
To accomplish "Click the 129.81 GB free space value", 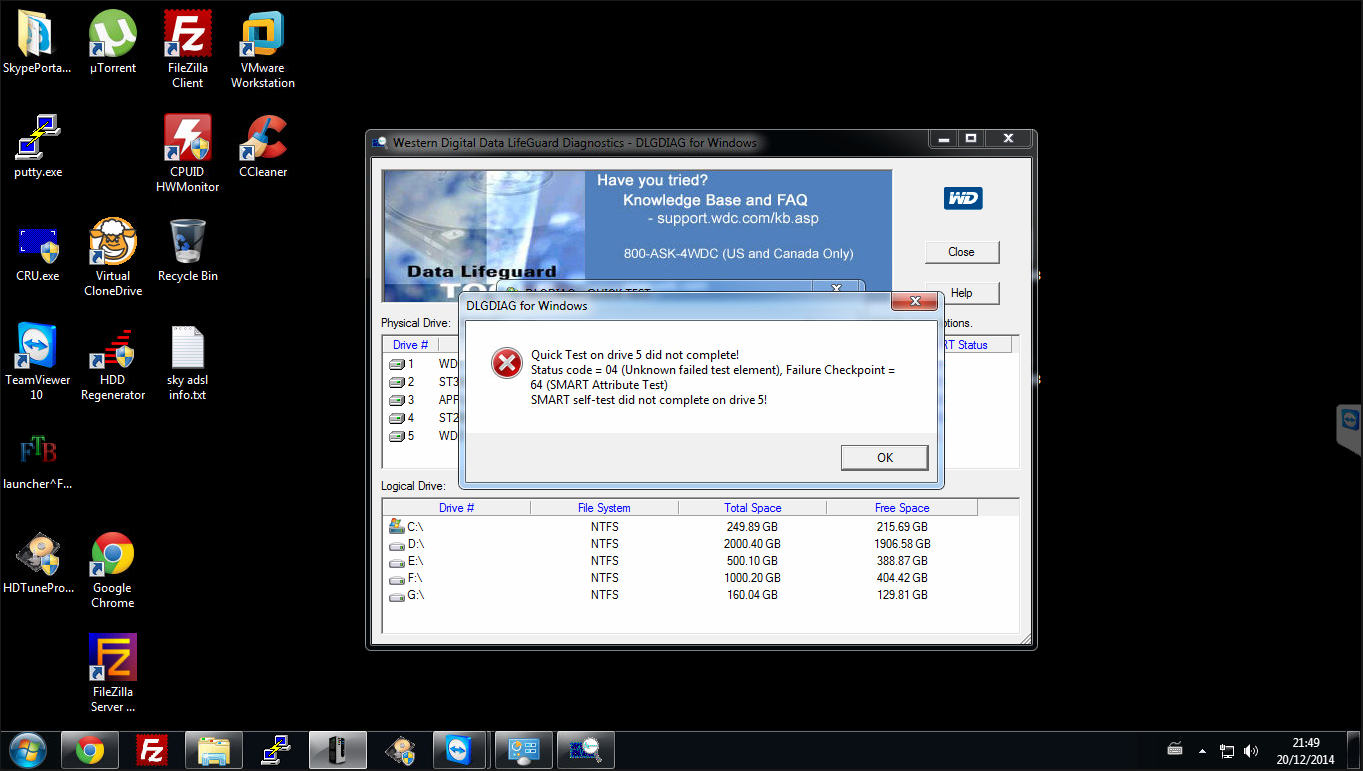I will pyautogui.click(x=901, y=595).
